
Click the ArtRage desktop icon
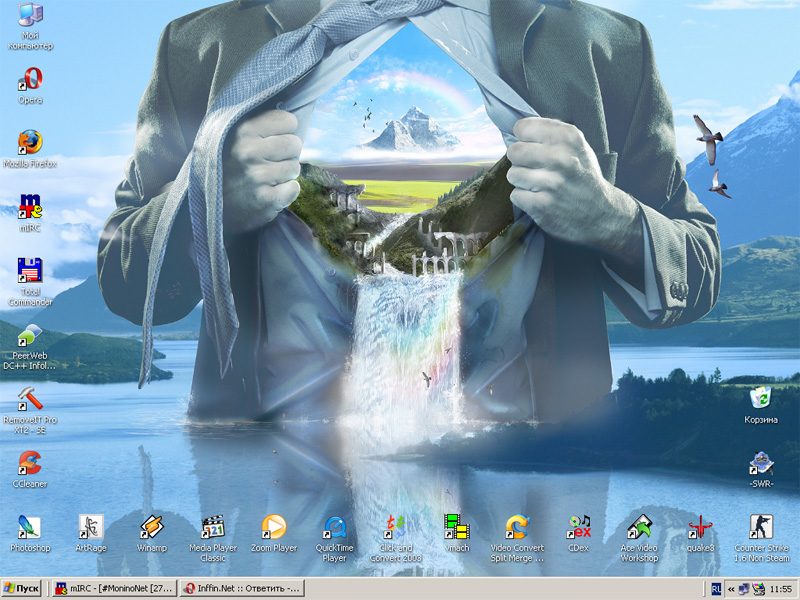[91, 526]
